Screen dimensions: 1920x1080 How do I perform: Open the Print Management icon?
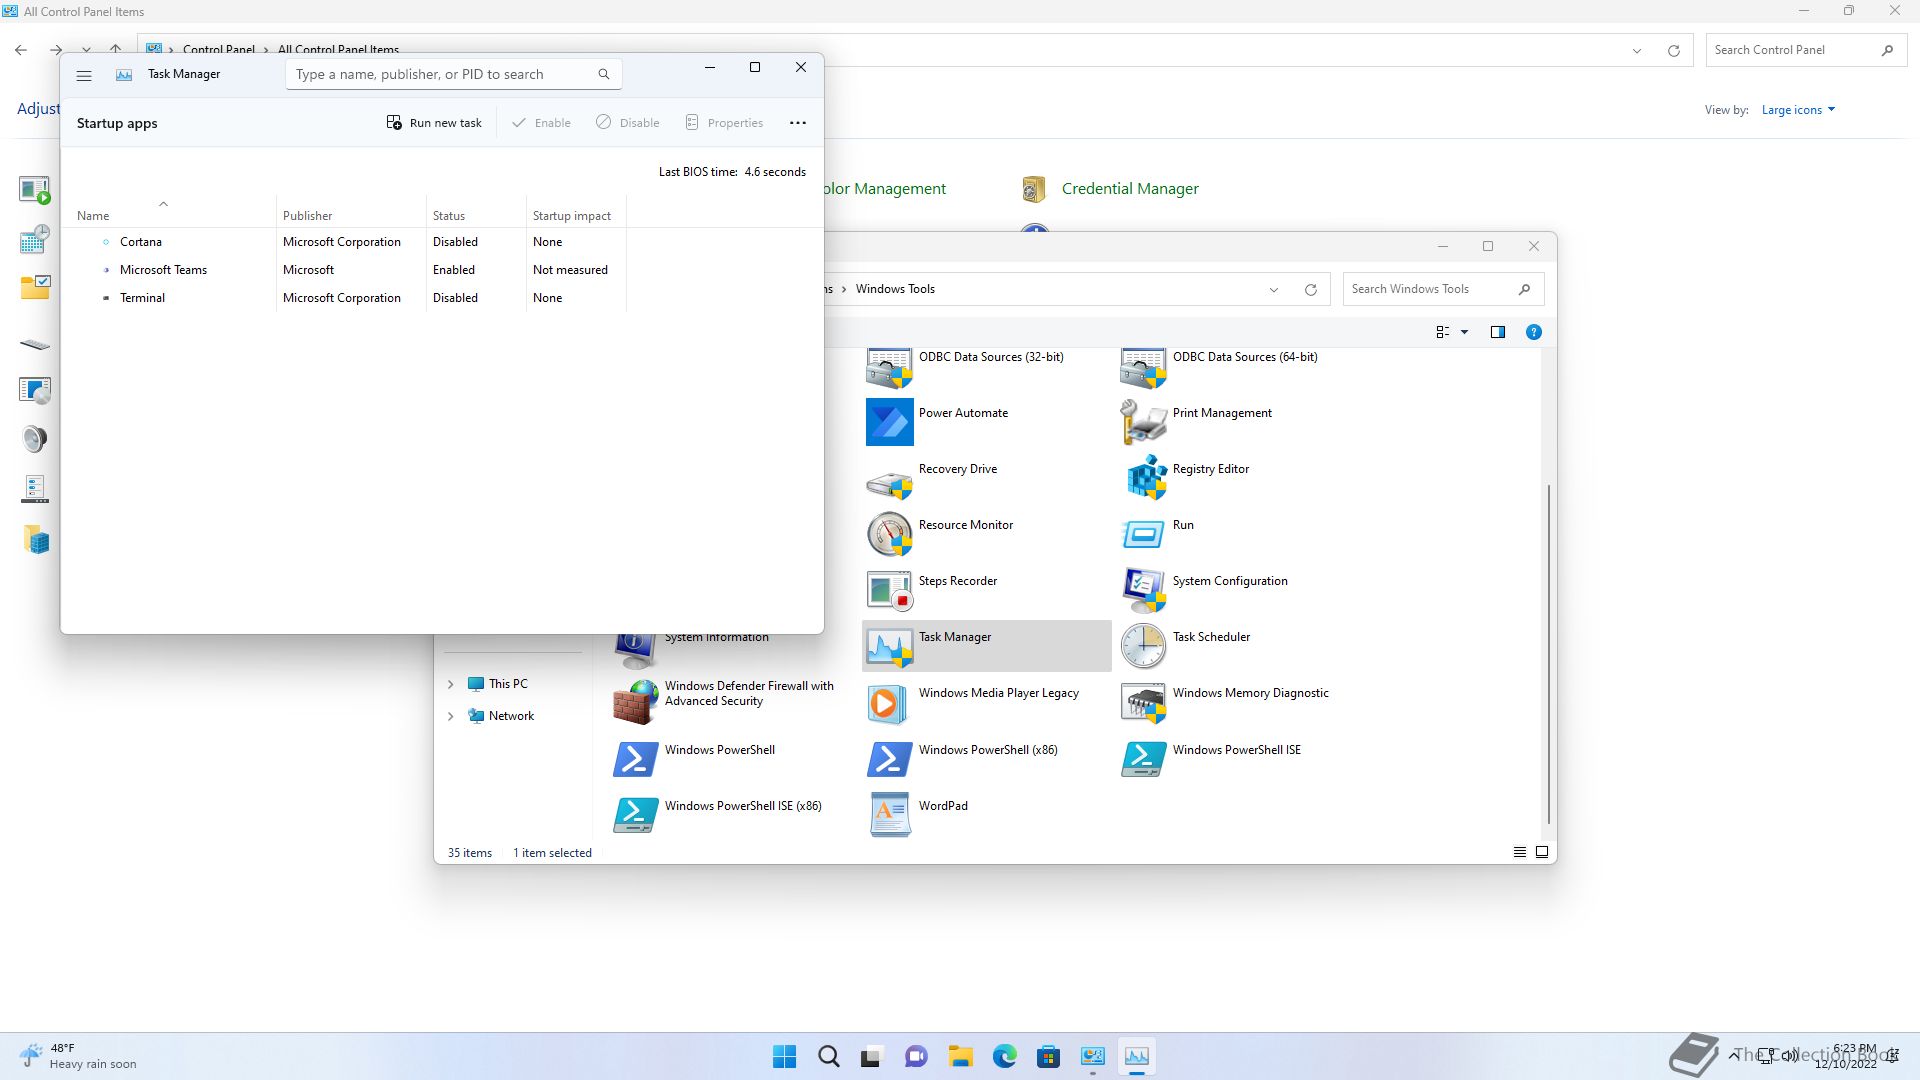coord(1143,422)
